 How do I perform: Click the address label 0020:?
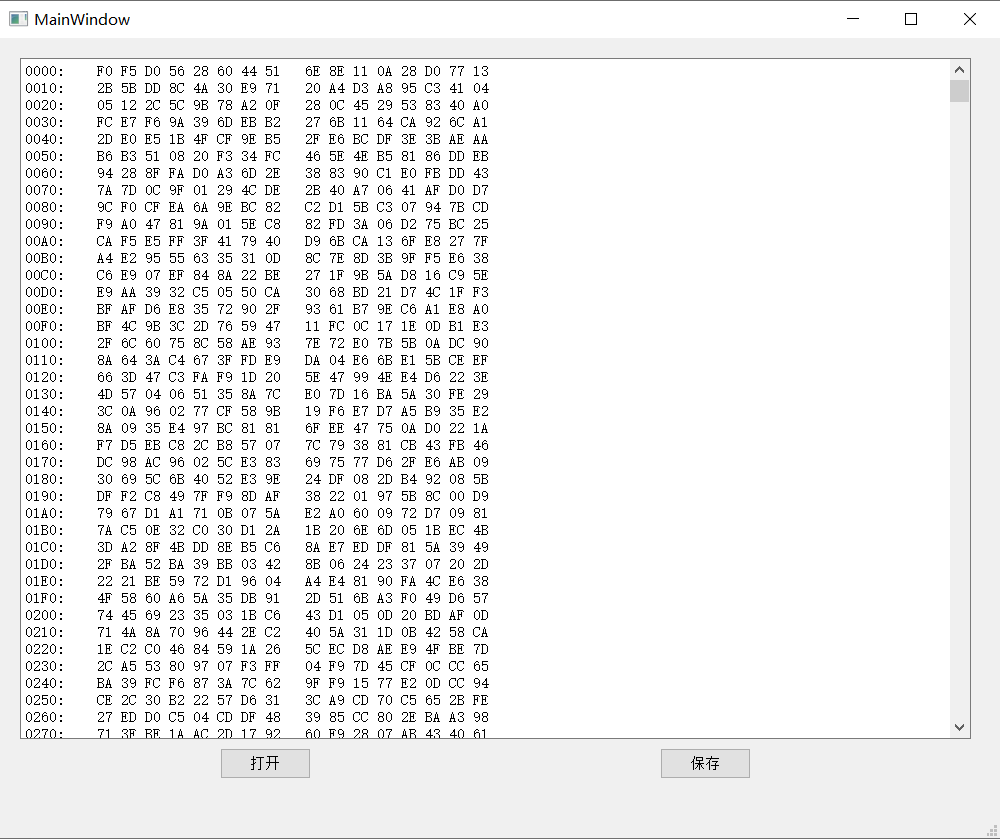tap(45, 105)
